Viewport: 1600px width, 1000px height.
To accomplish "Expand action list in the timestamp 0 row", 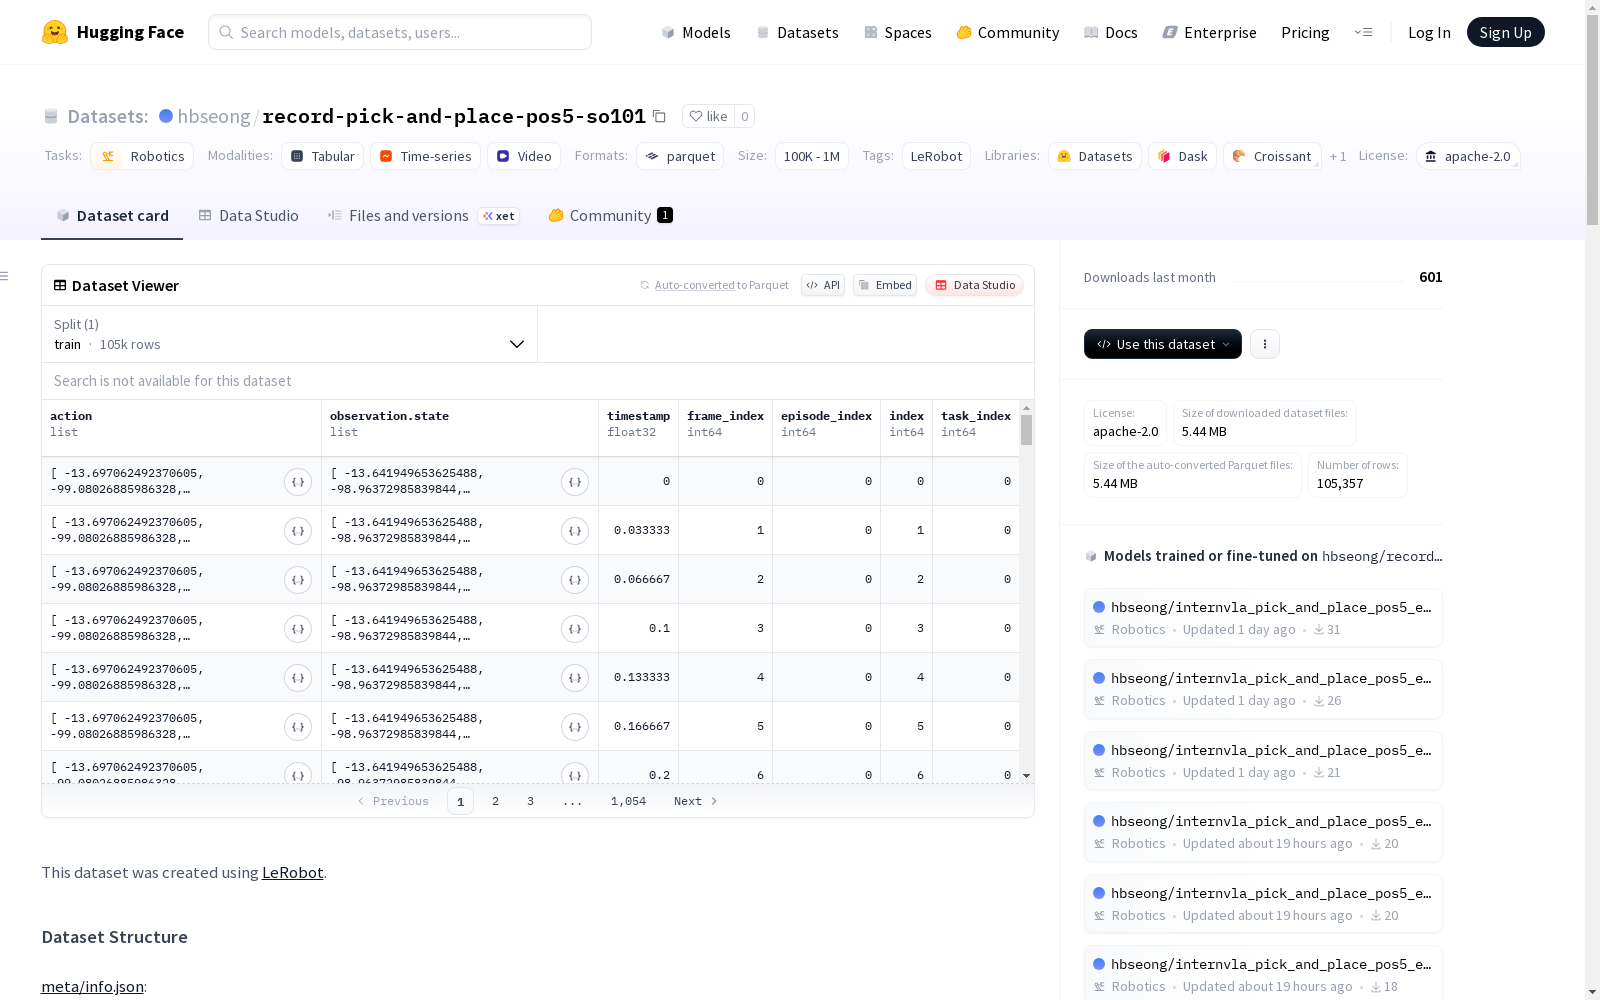I will coord(298,482).
